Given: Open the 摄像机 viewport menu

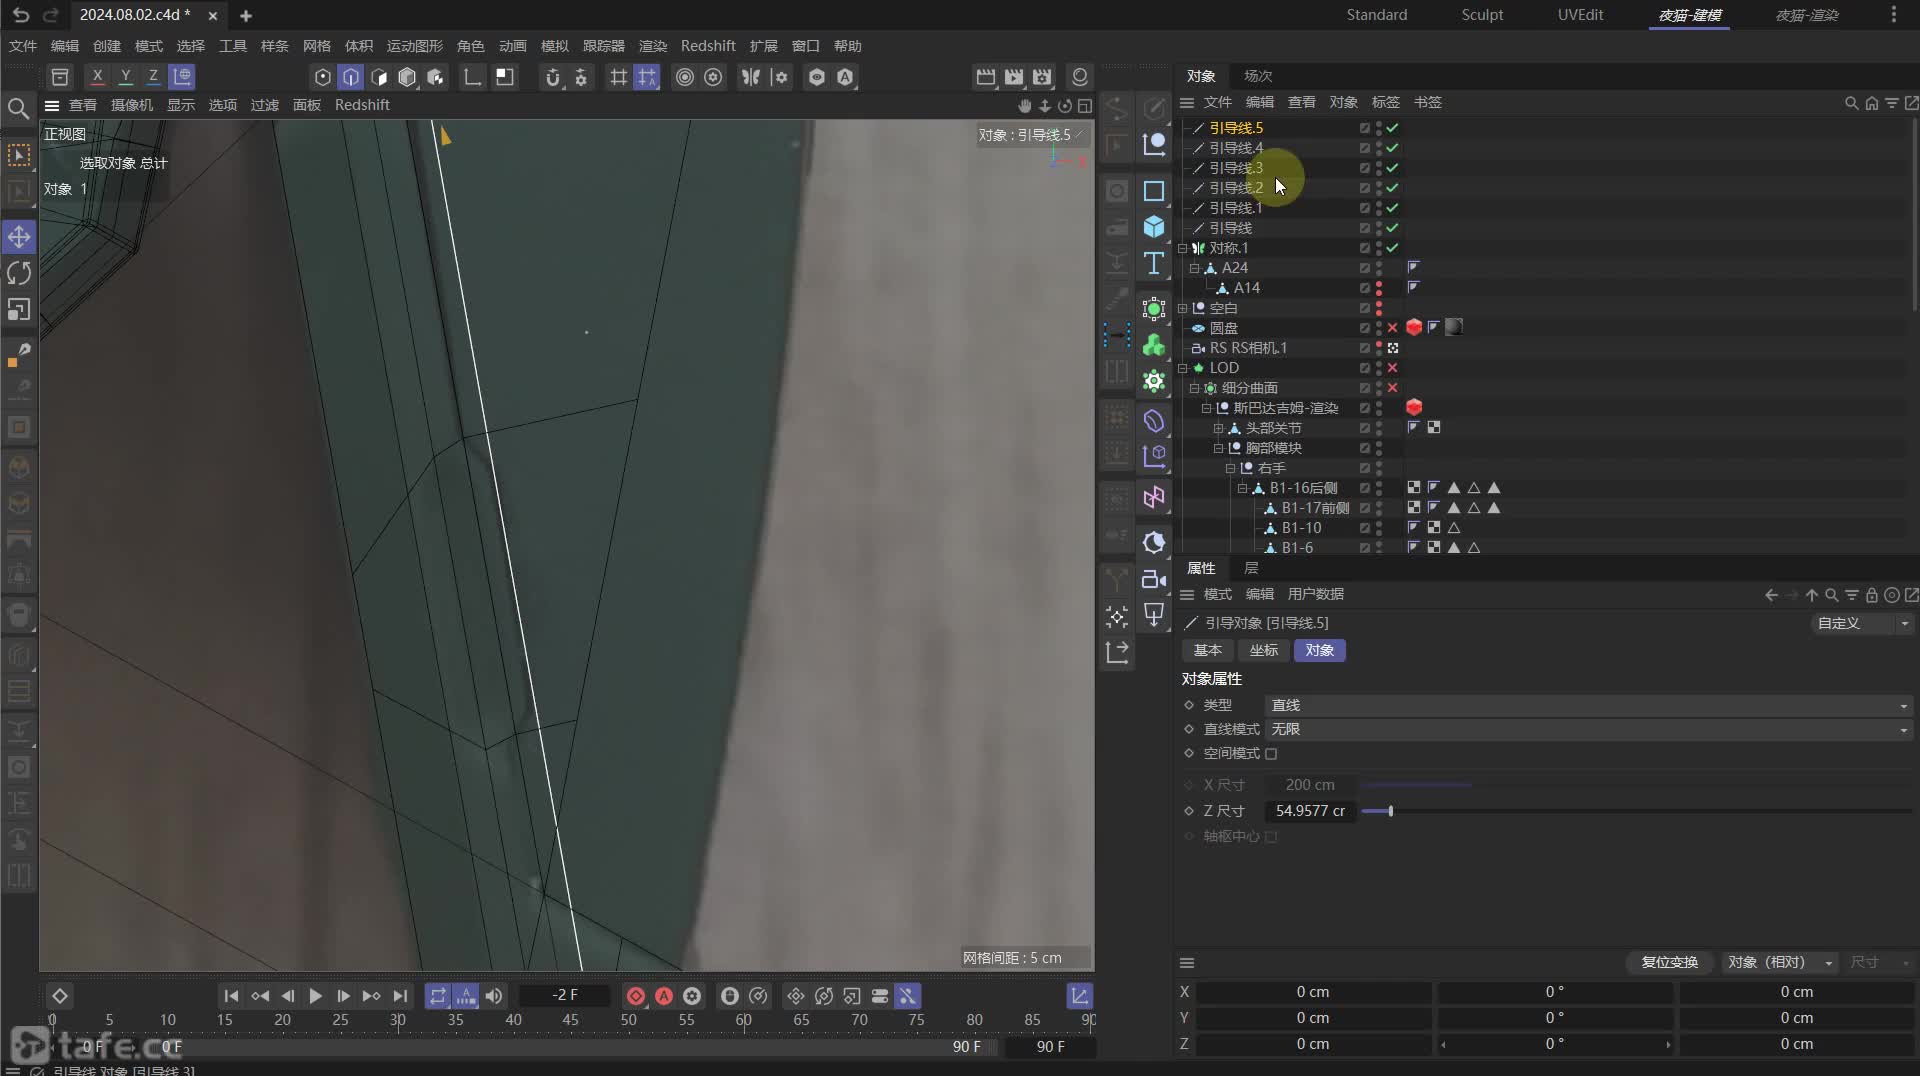Looking at the screenshot, I should [x=131, y=105].
